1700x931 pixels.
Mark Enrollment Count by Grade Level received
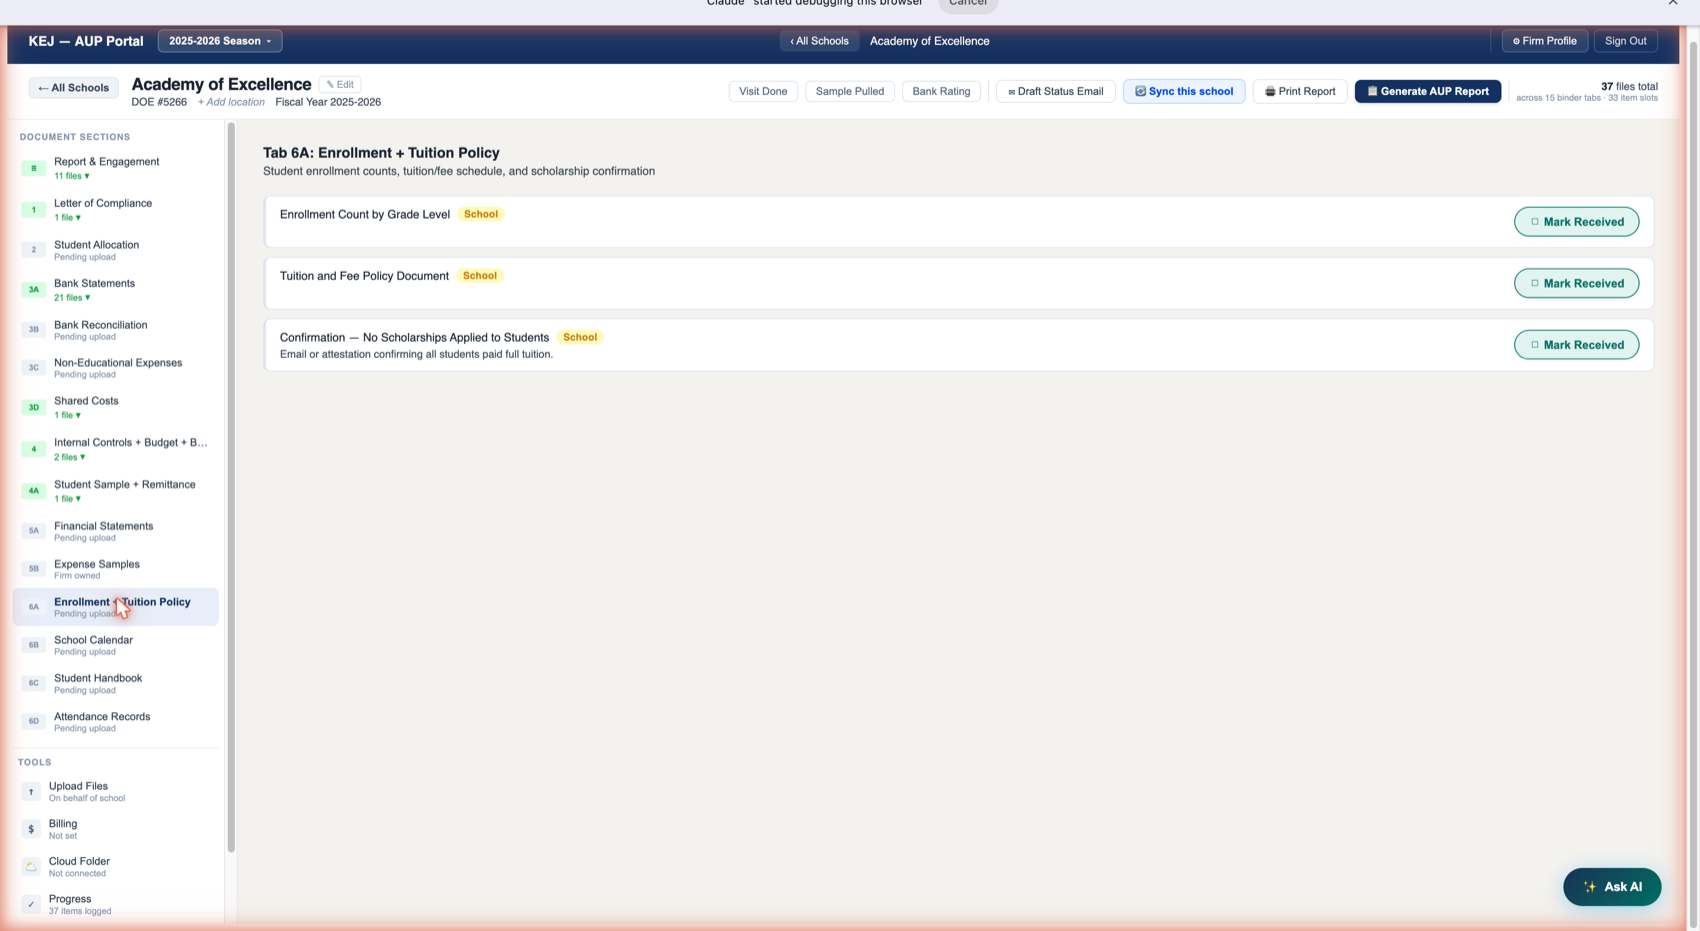[1576, 222]
